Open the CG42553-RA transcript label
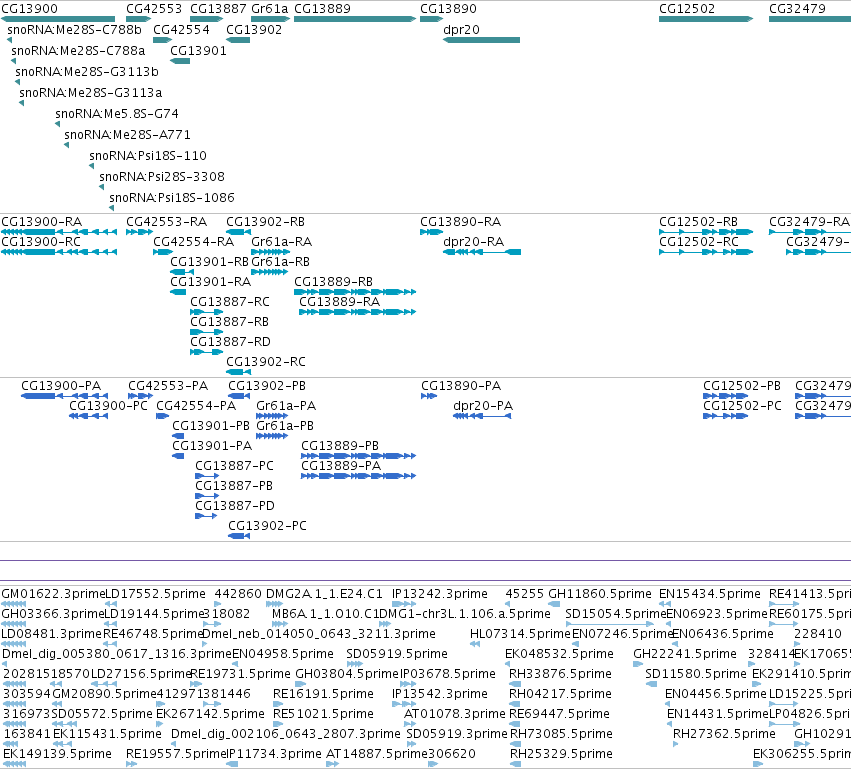This screenshot has height=769, width=851. point(167,222)
